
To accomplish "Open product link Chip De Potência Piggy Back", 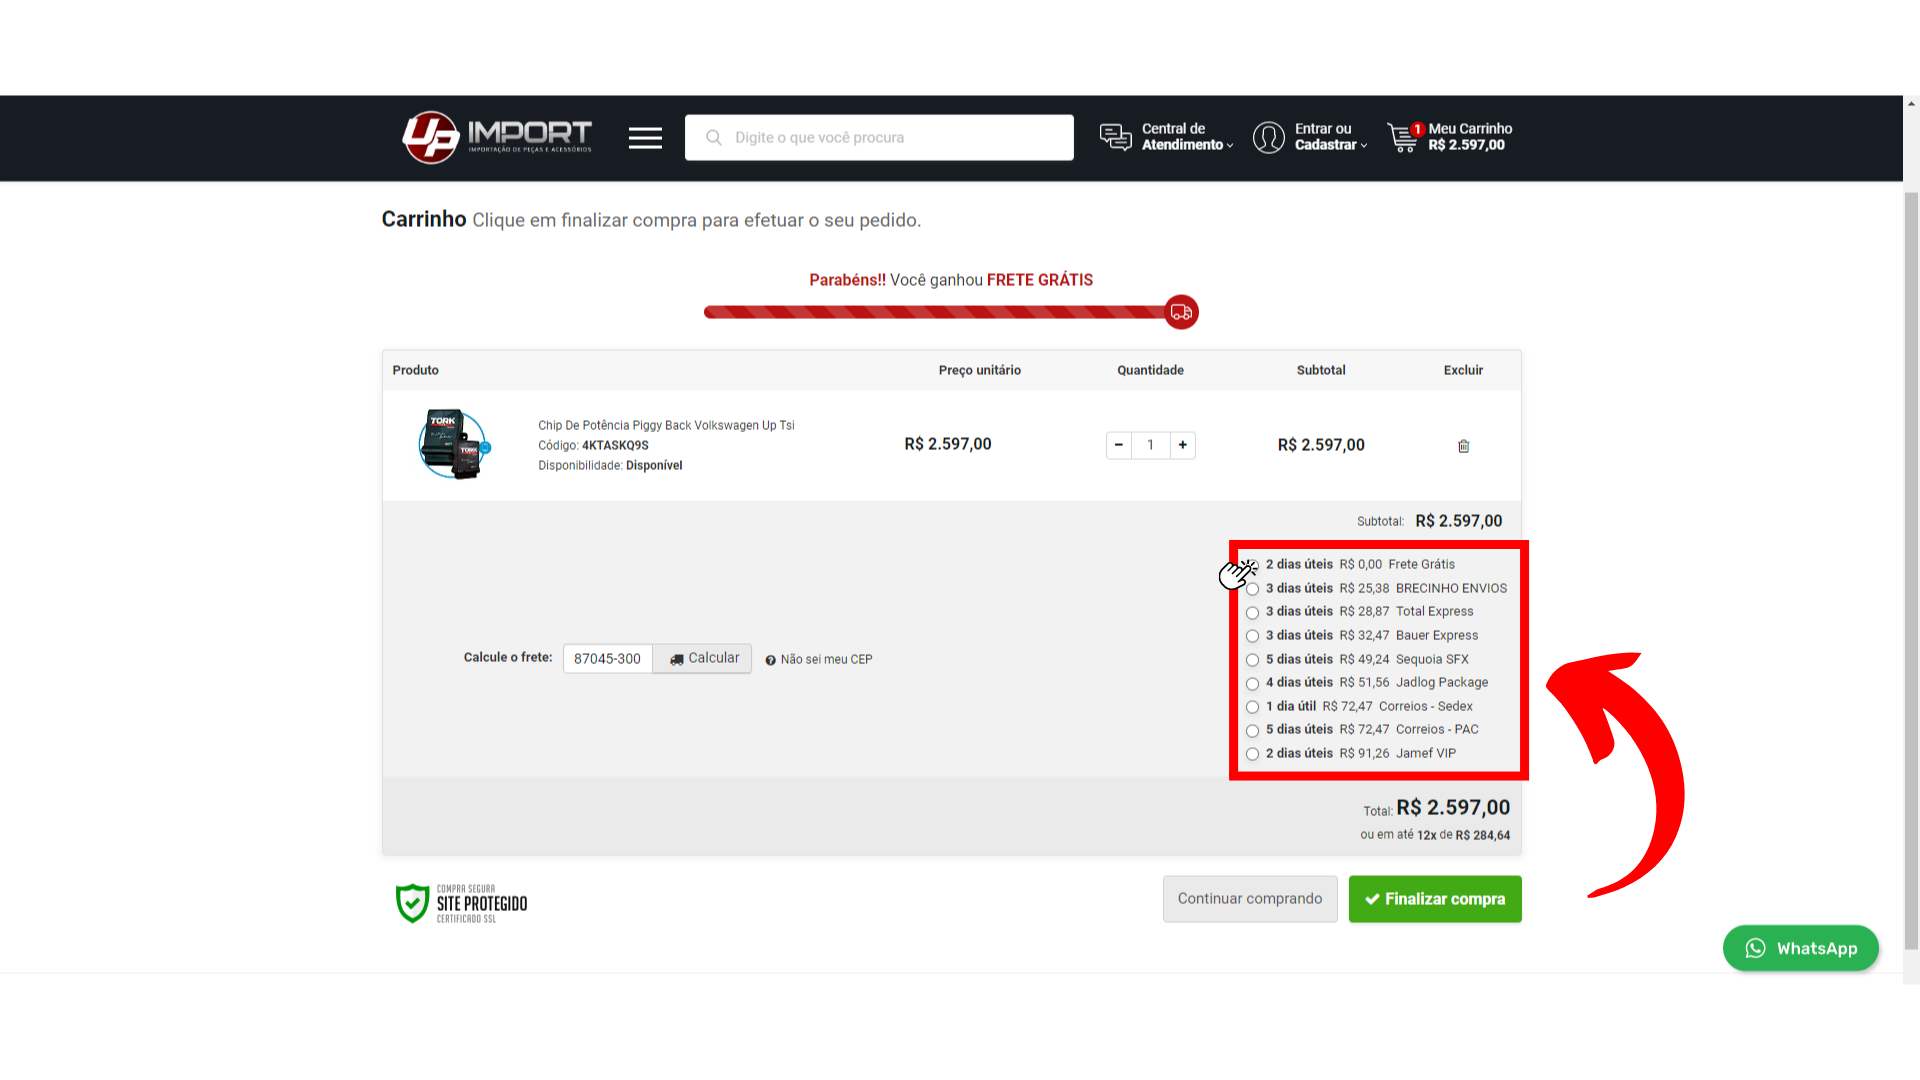I will pos(666,425).
